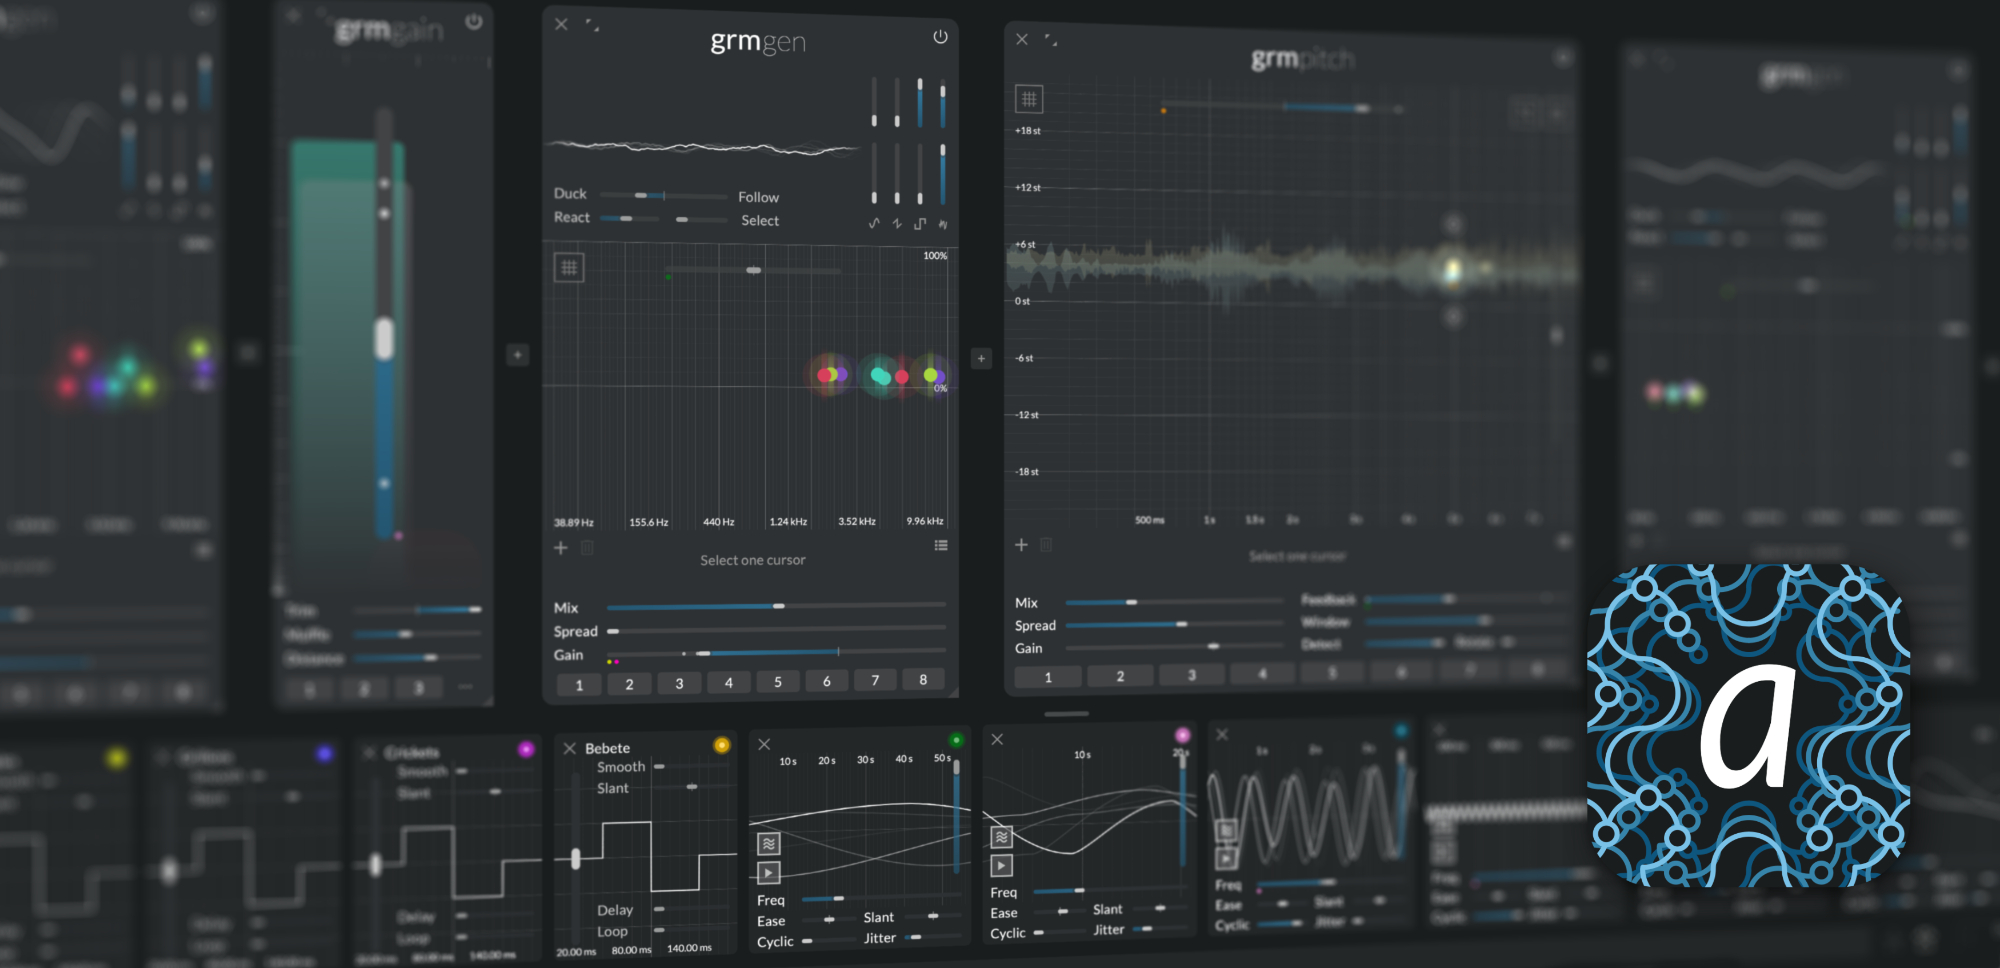Open the list menu icon in grmgen
The image size is (2000, 968).
pos(940,546)
